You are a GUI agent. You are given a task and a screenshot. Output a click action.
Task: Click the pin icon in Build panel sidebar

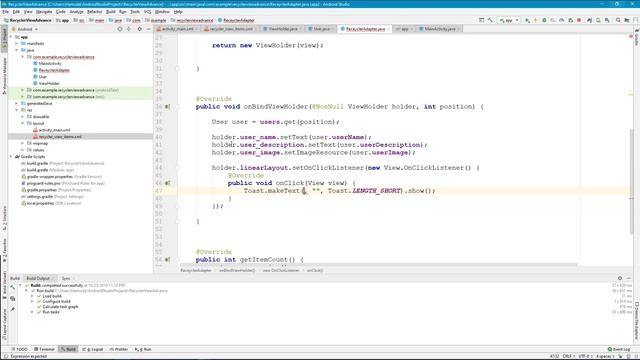(x=13, y=310)
